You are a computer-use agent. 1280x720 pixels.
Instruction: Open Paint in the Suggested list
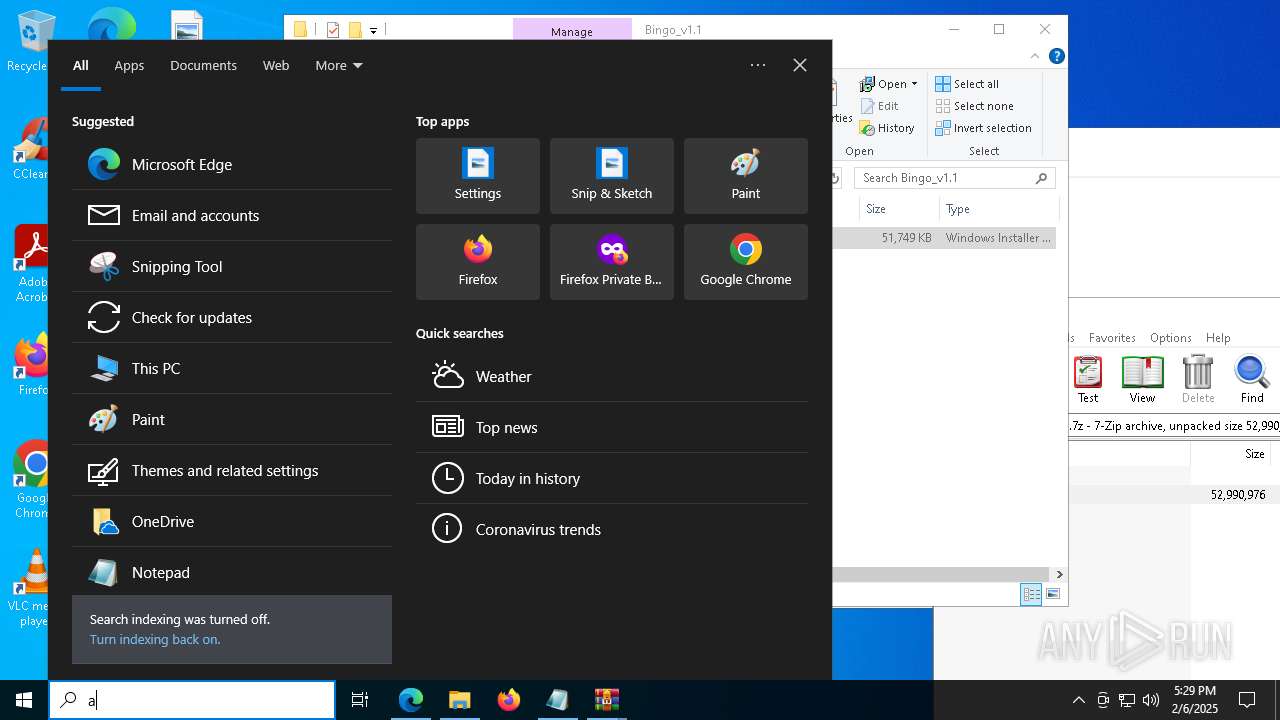click(232, 419)
